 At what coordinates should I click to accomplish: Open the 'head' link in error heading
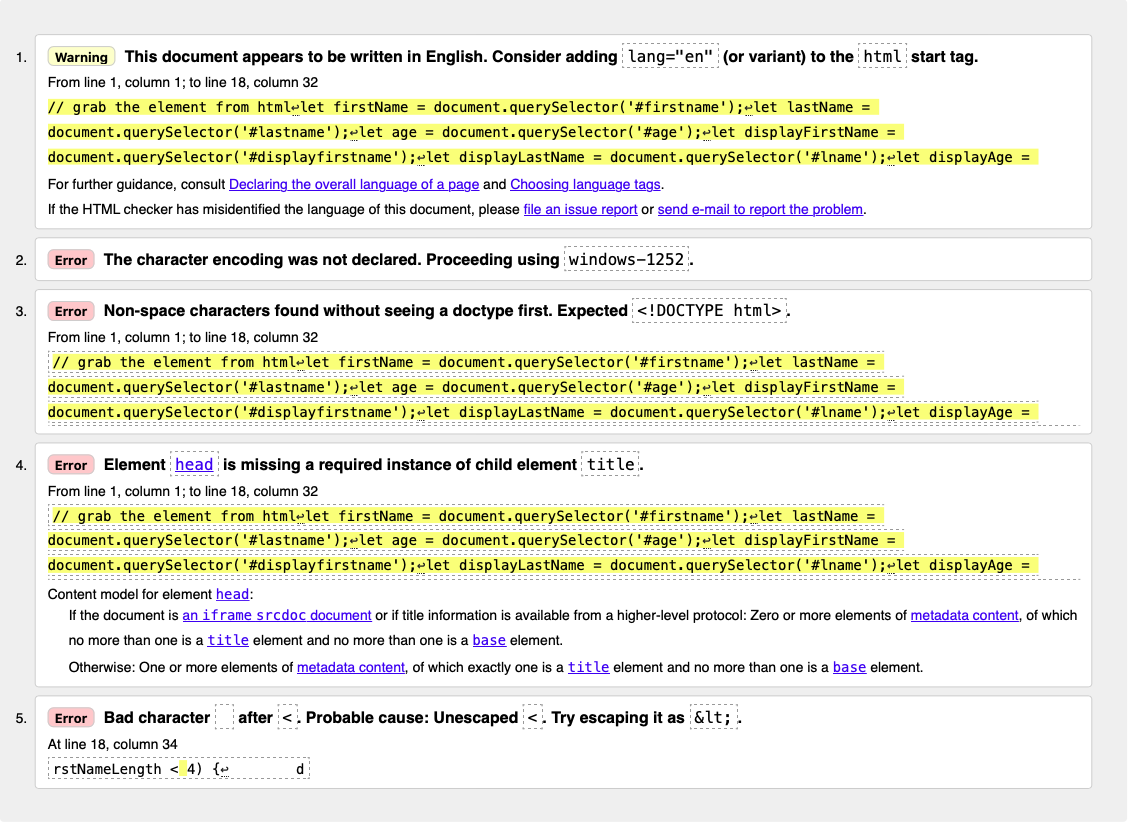click(x=193, y=464)
